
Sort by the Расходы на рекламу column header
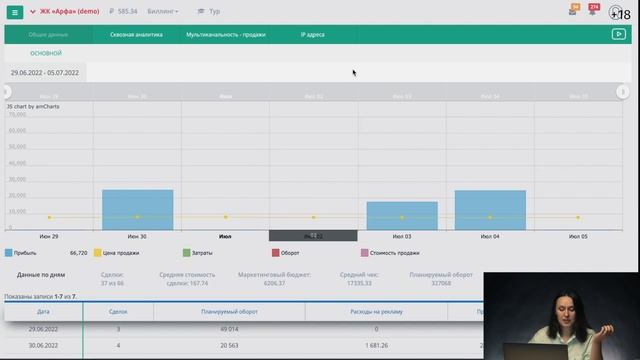click(x=376, y=311)
